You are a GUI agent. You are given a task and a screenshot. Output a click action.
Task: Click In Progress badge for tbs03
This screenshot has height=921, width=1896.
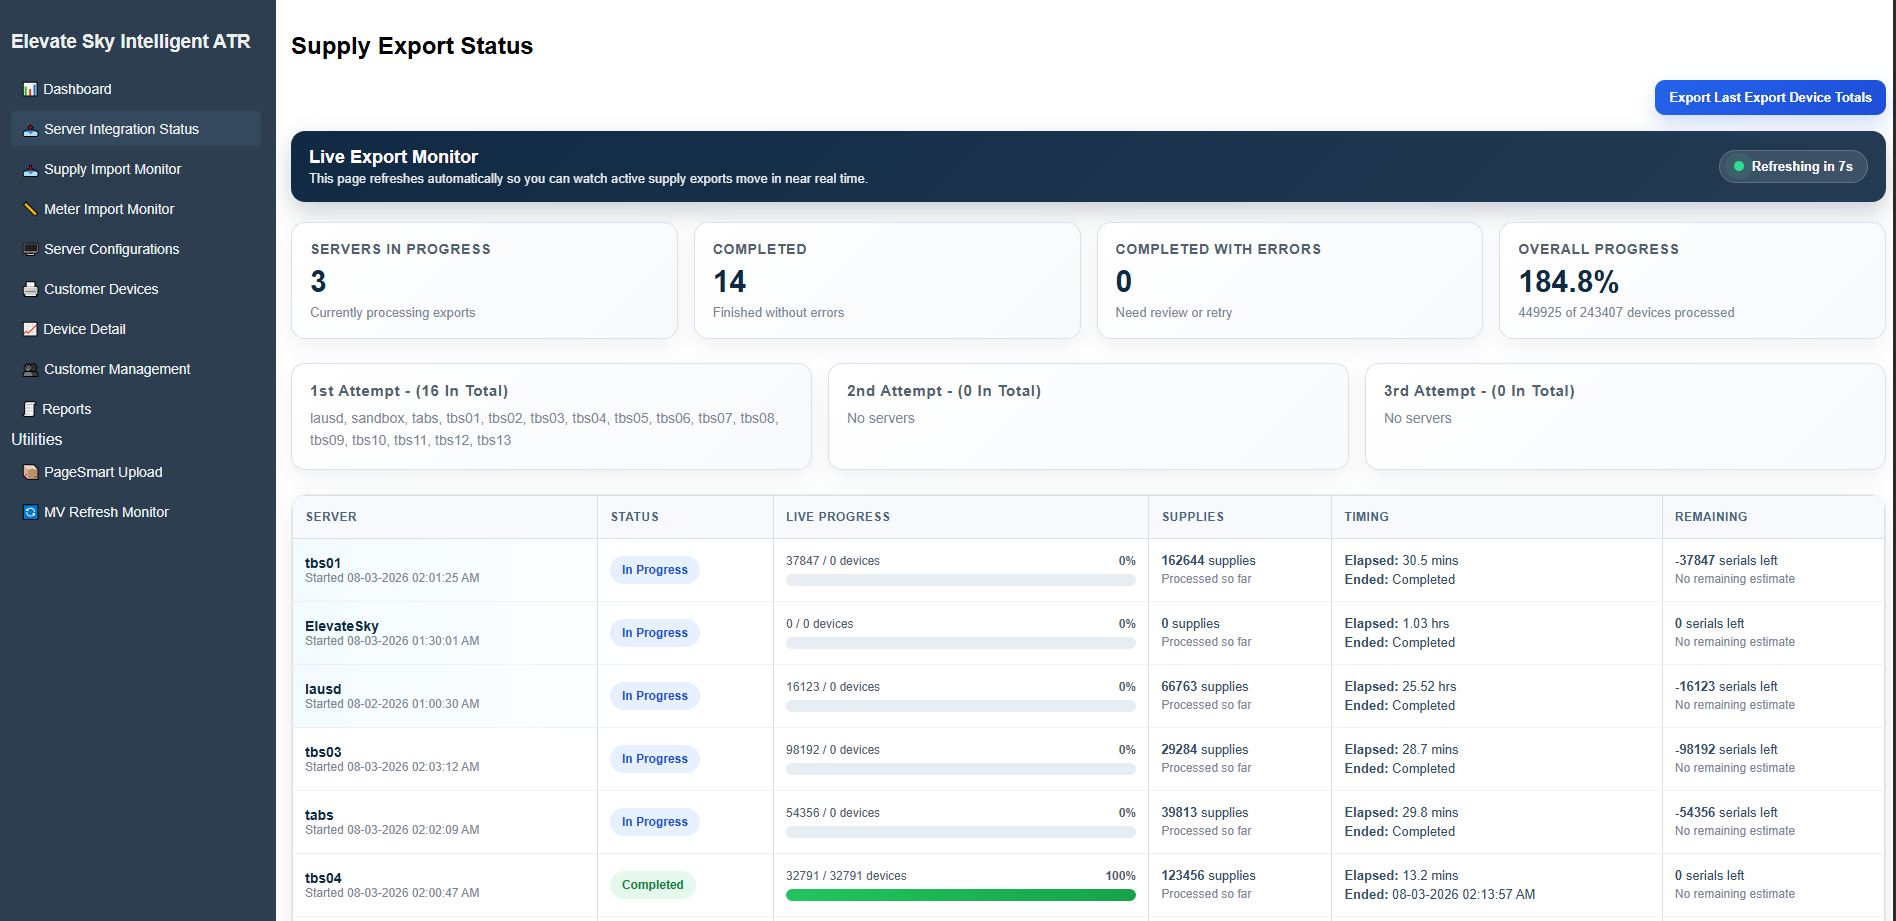point(655,759)
